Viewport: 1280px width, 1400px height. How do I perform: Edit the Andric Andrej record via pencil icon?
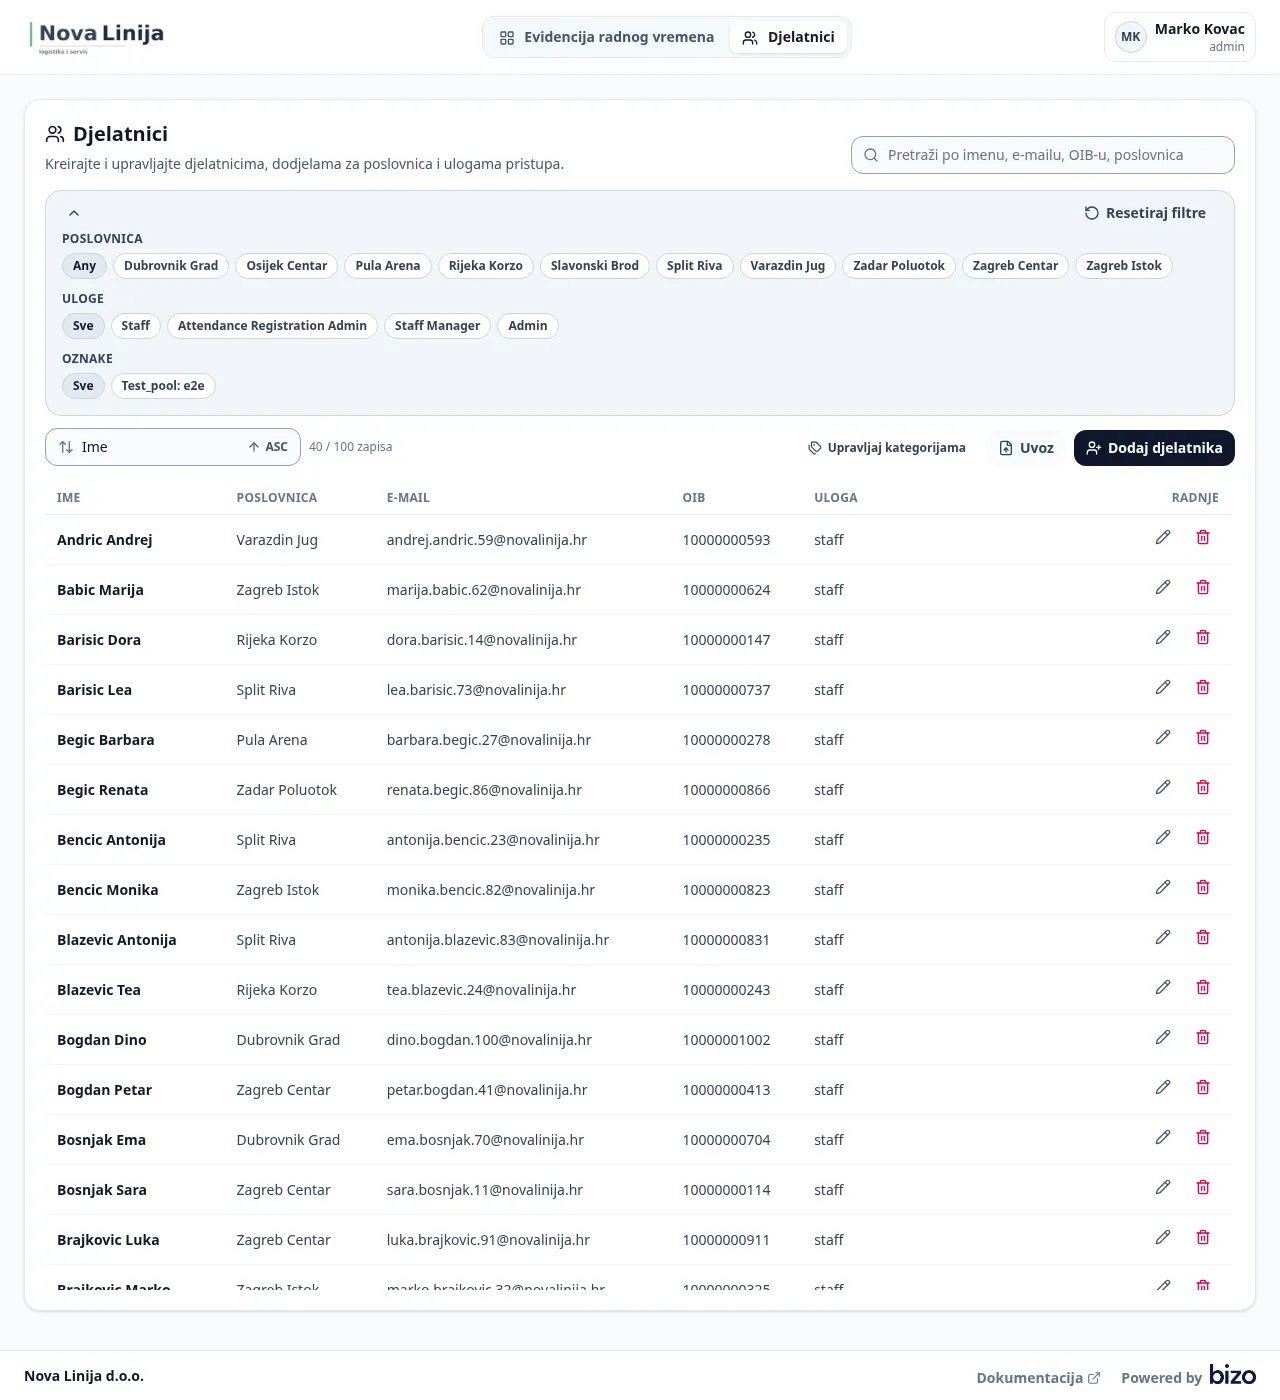point(1163,537)
